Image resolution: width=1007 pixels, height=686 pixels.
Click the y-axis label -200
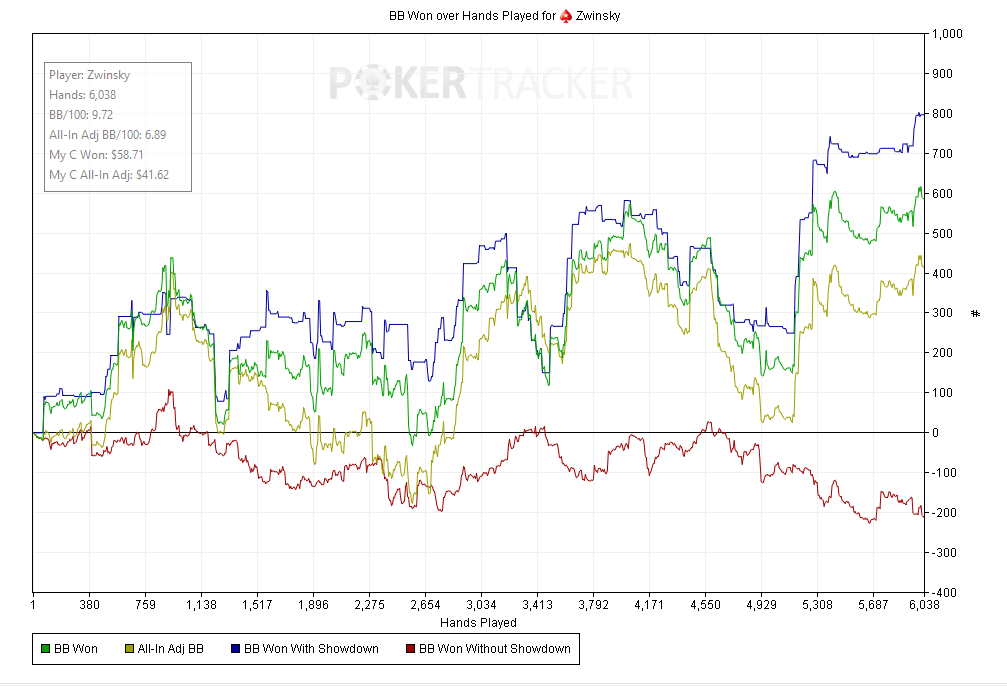click(943, 513)
